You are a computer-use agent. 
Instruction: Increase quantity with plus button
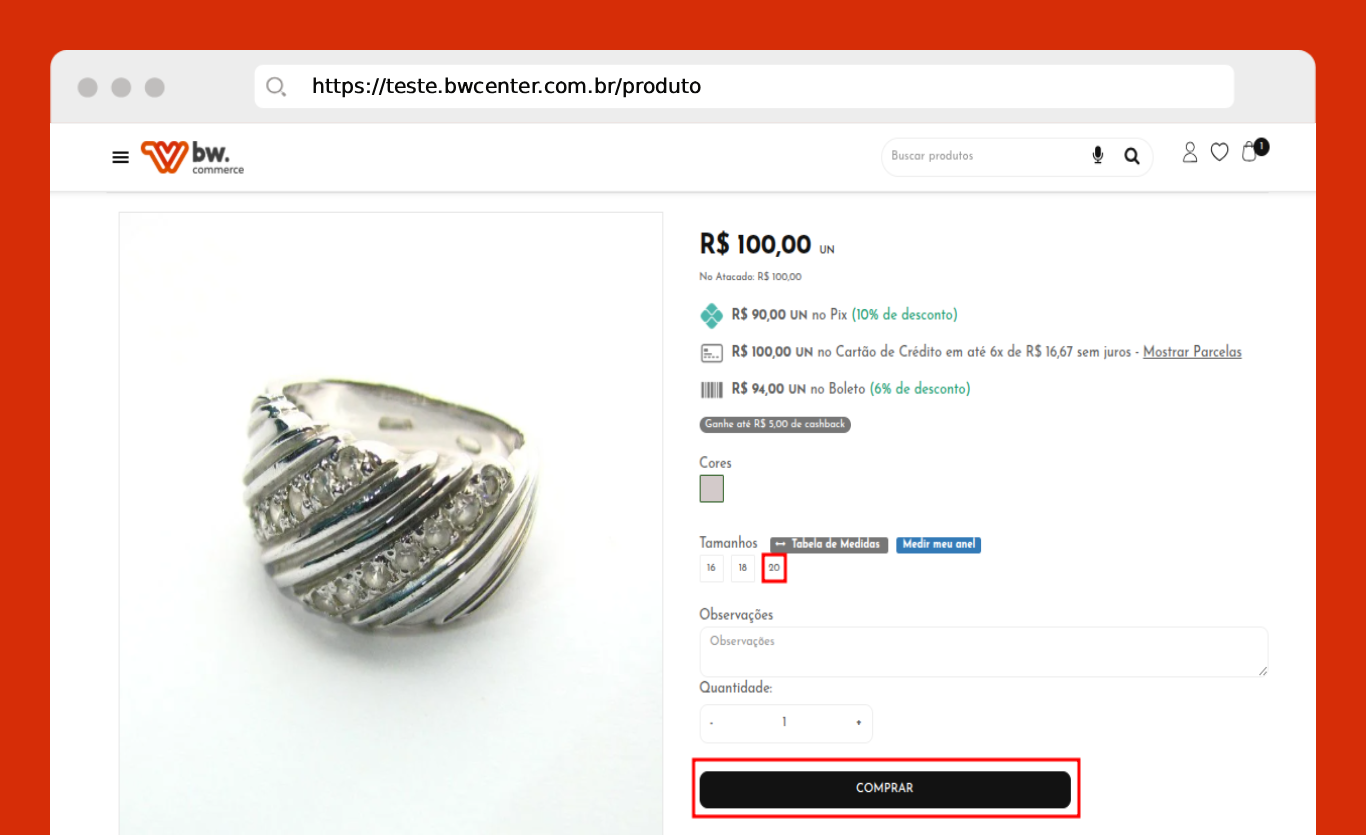pos(858,723)
